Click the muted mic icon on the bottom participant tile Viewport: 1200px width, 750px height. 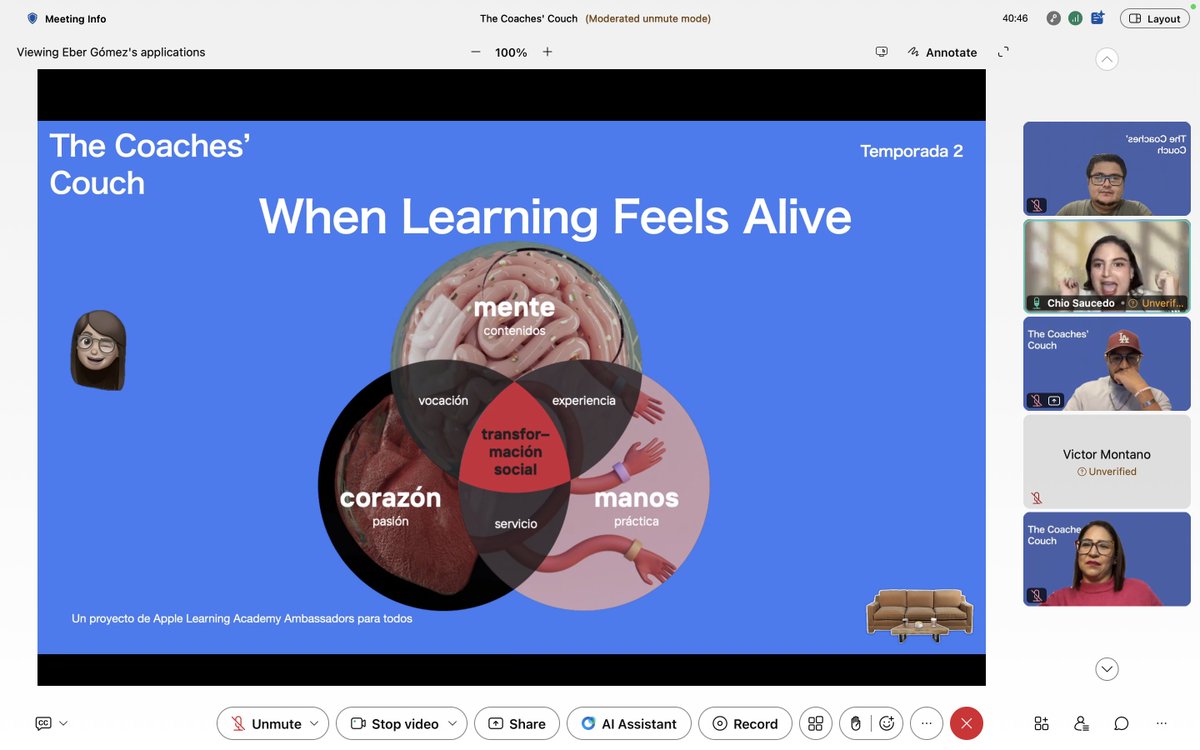(1036, 595)
